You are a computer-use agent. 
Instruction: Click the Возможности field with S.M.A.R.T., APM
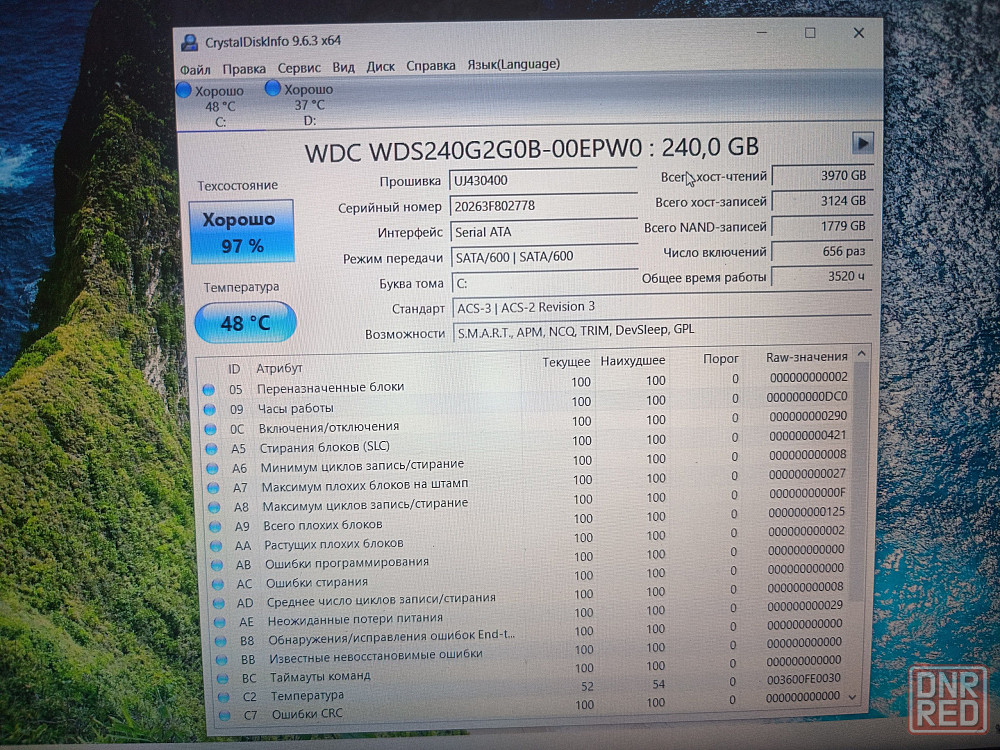[662, 330]
